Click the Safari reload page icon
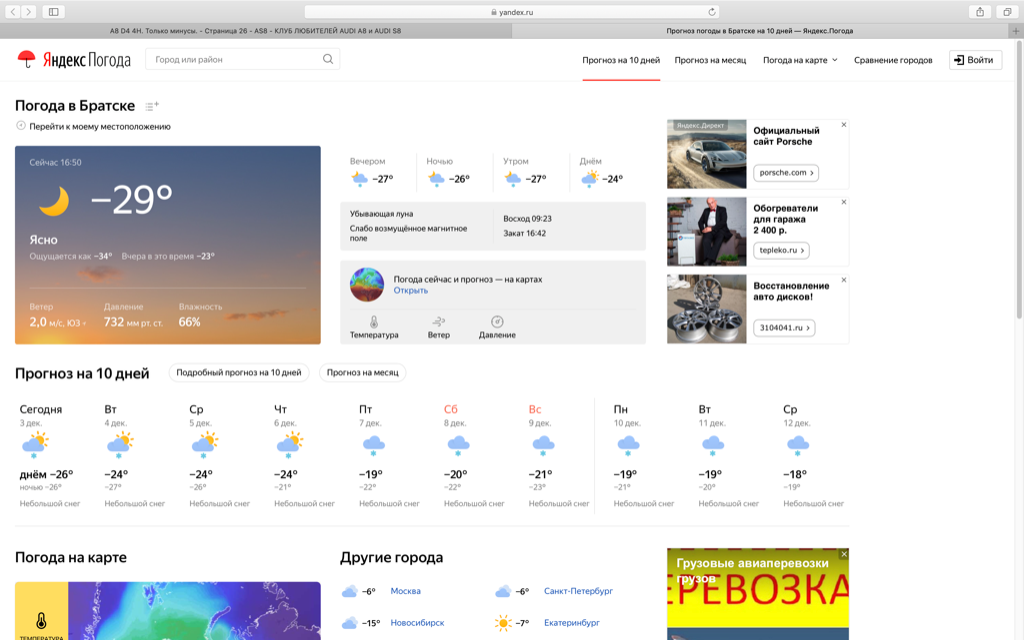 tap(712, 12)
